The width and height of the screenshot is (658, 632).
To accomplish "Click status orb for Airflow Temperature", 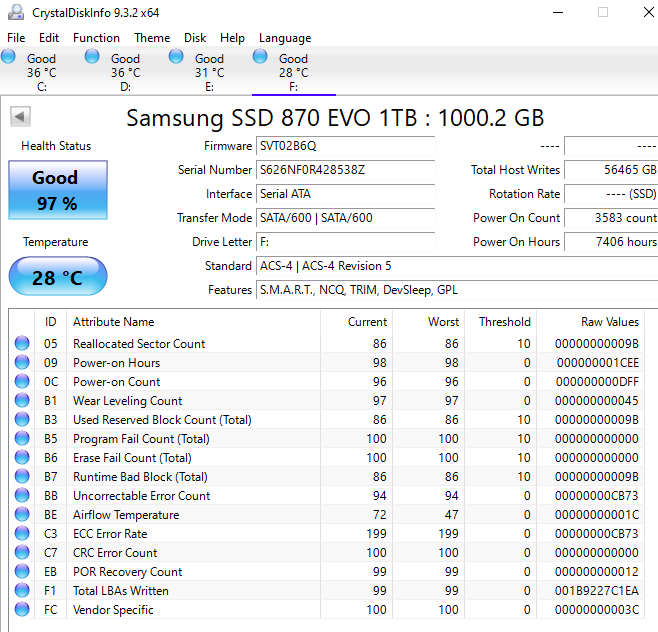I will [x=22, y=515].
